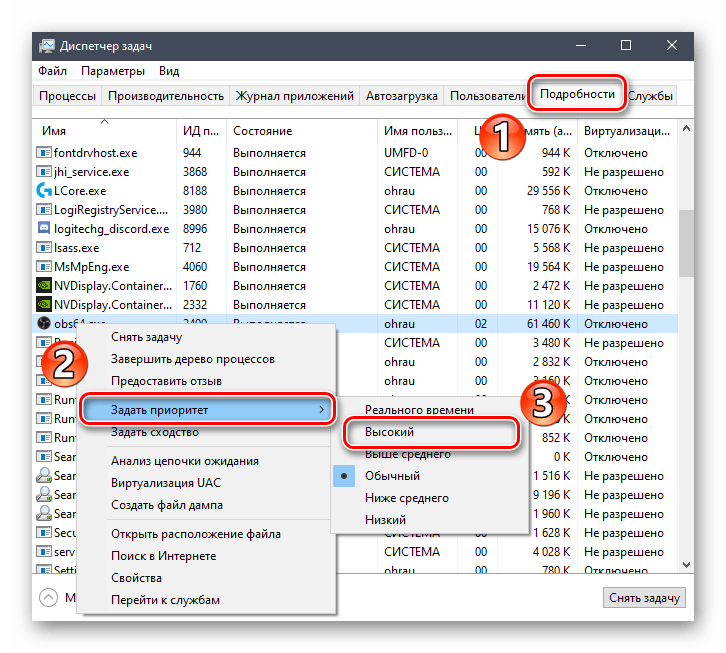Maximize the Диспетчер задач window
Image resolution: width=726 pixels, height=653 pixels.
626,45
